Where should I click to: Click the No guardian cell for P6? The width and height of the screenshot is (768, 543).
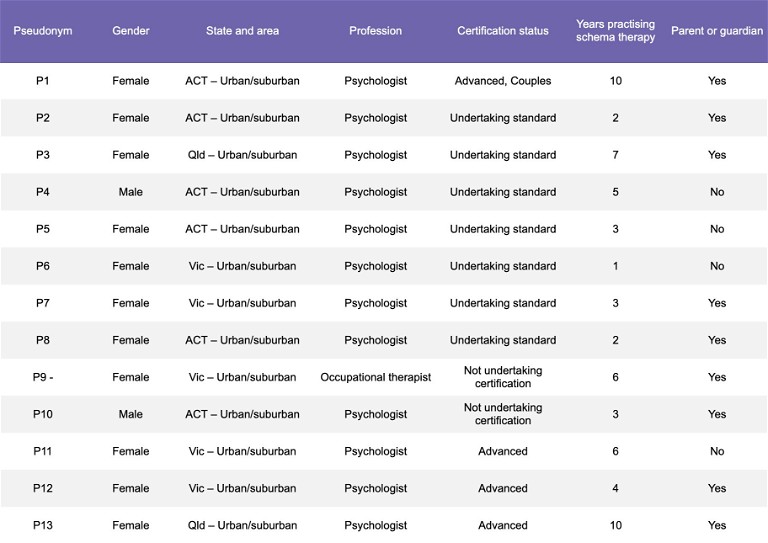(x=717, y=266)
